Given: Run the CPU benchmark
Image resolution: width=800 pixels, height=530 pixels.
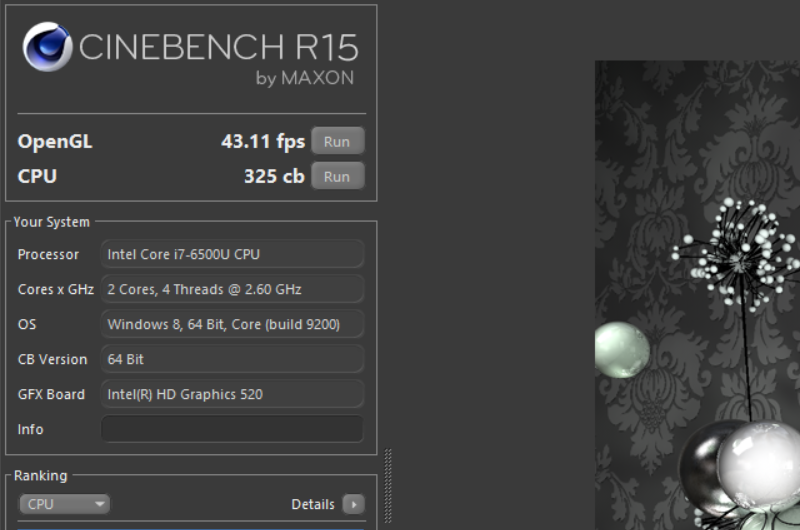Looking at the screenshot, I should [338, 176].
